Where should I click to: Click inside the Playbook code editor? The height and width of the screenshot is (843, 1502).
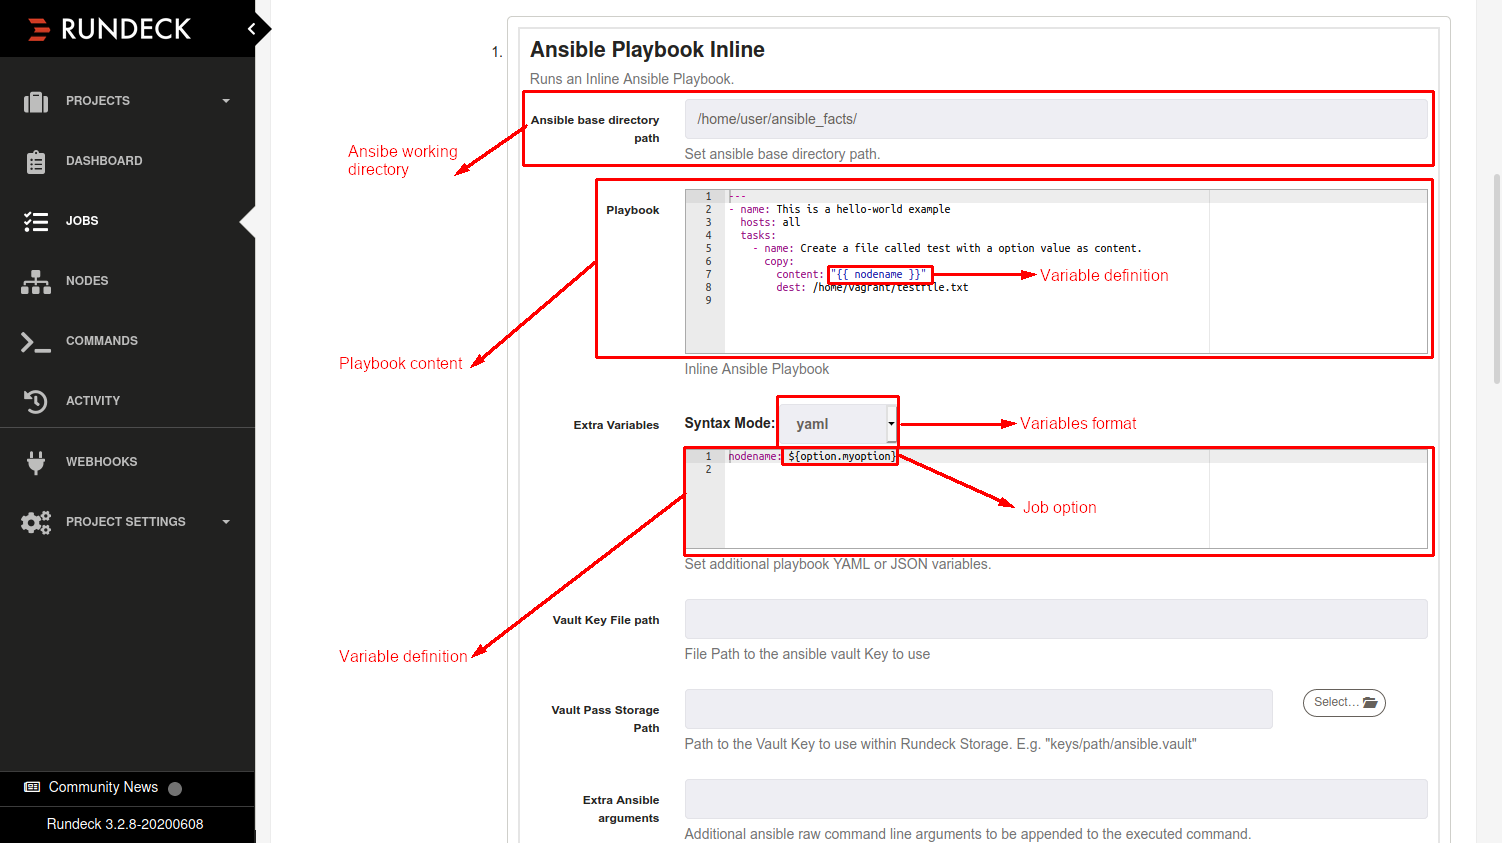pos(1056,271)
